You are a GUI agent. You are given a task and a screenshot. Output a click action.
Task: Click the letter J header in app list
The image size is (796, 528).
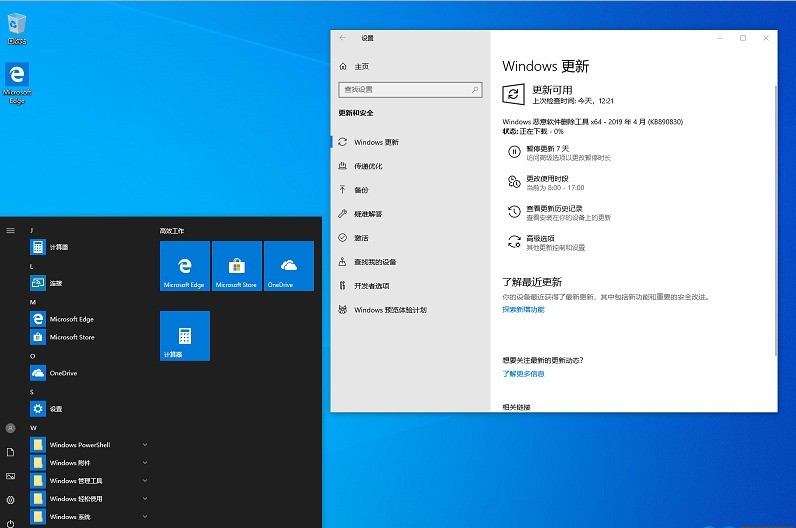pyautogui.click(x=31, y=230)
